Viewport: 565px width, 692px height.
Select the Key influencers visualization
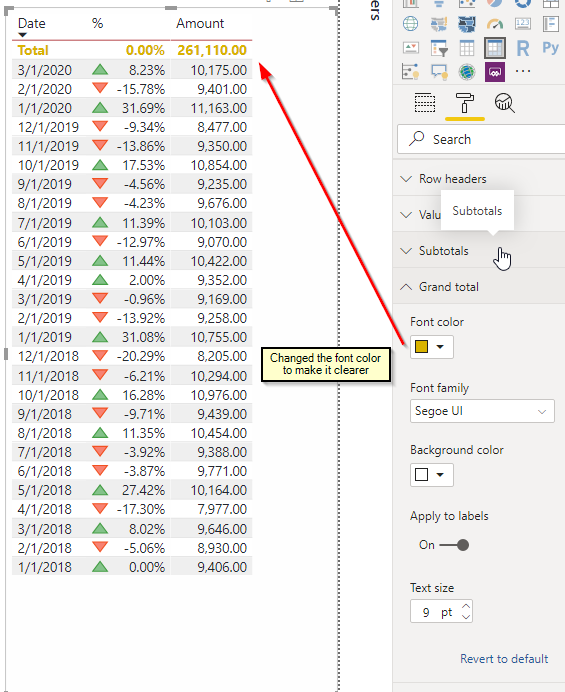point(411,71)
